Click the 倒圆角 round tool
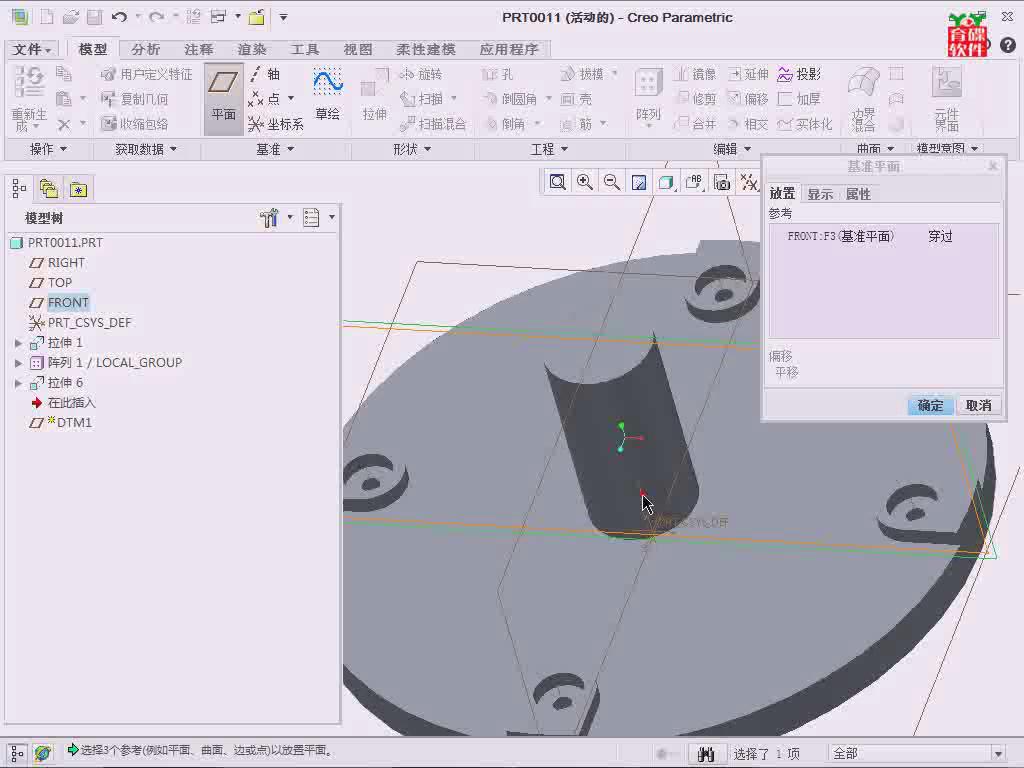 [511, 99]
